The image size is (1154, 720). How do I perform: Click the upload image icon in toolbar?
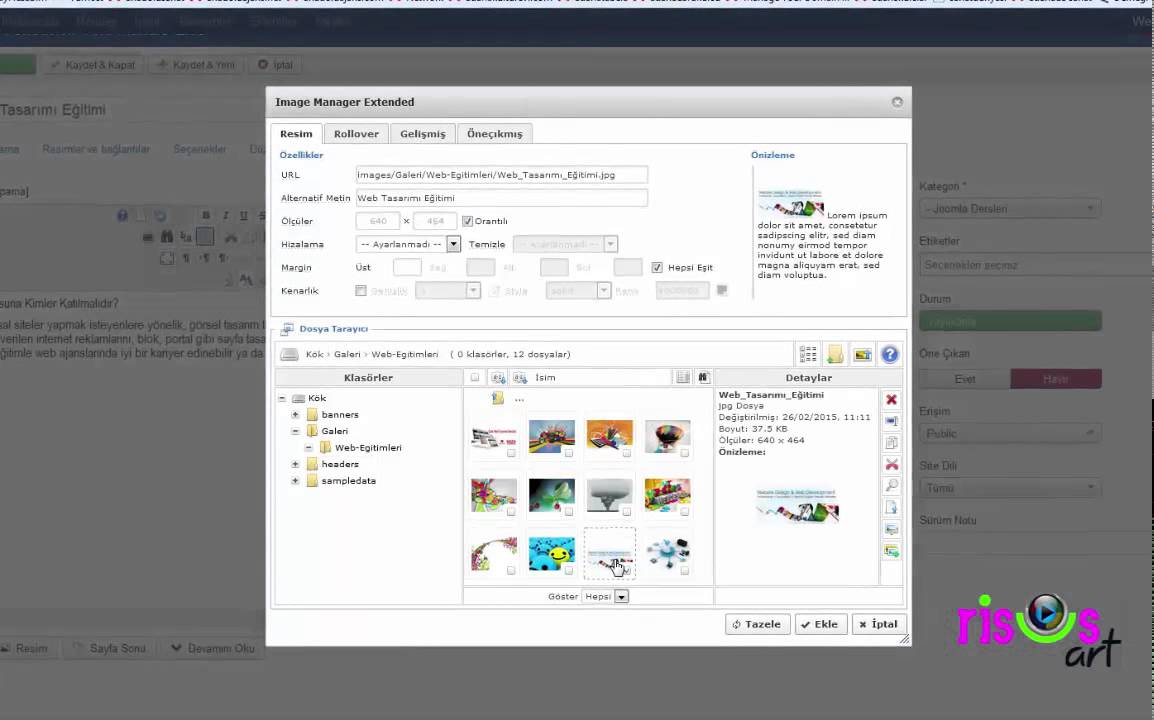(x=863, y=354)
